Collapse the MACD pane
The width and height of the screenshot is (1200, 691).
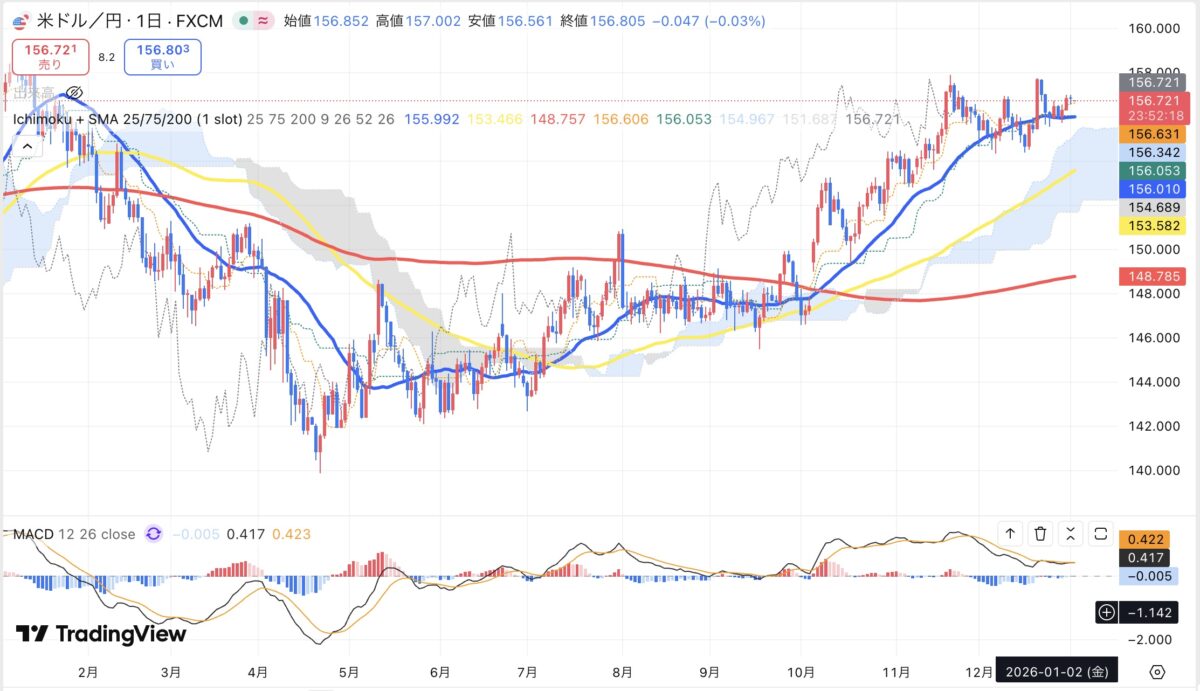click(1071, 534)
